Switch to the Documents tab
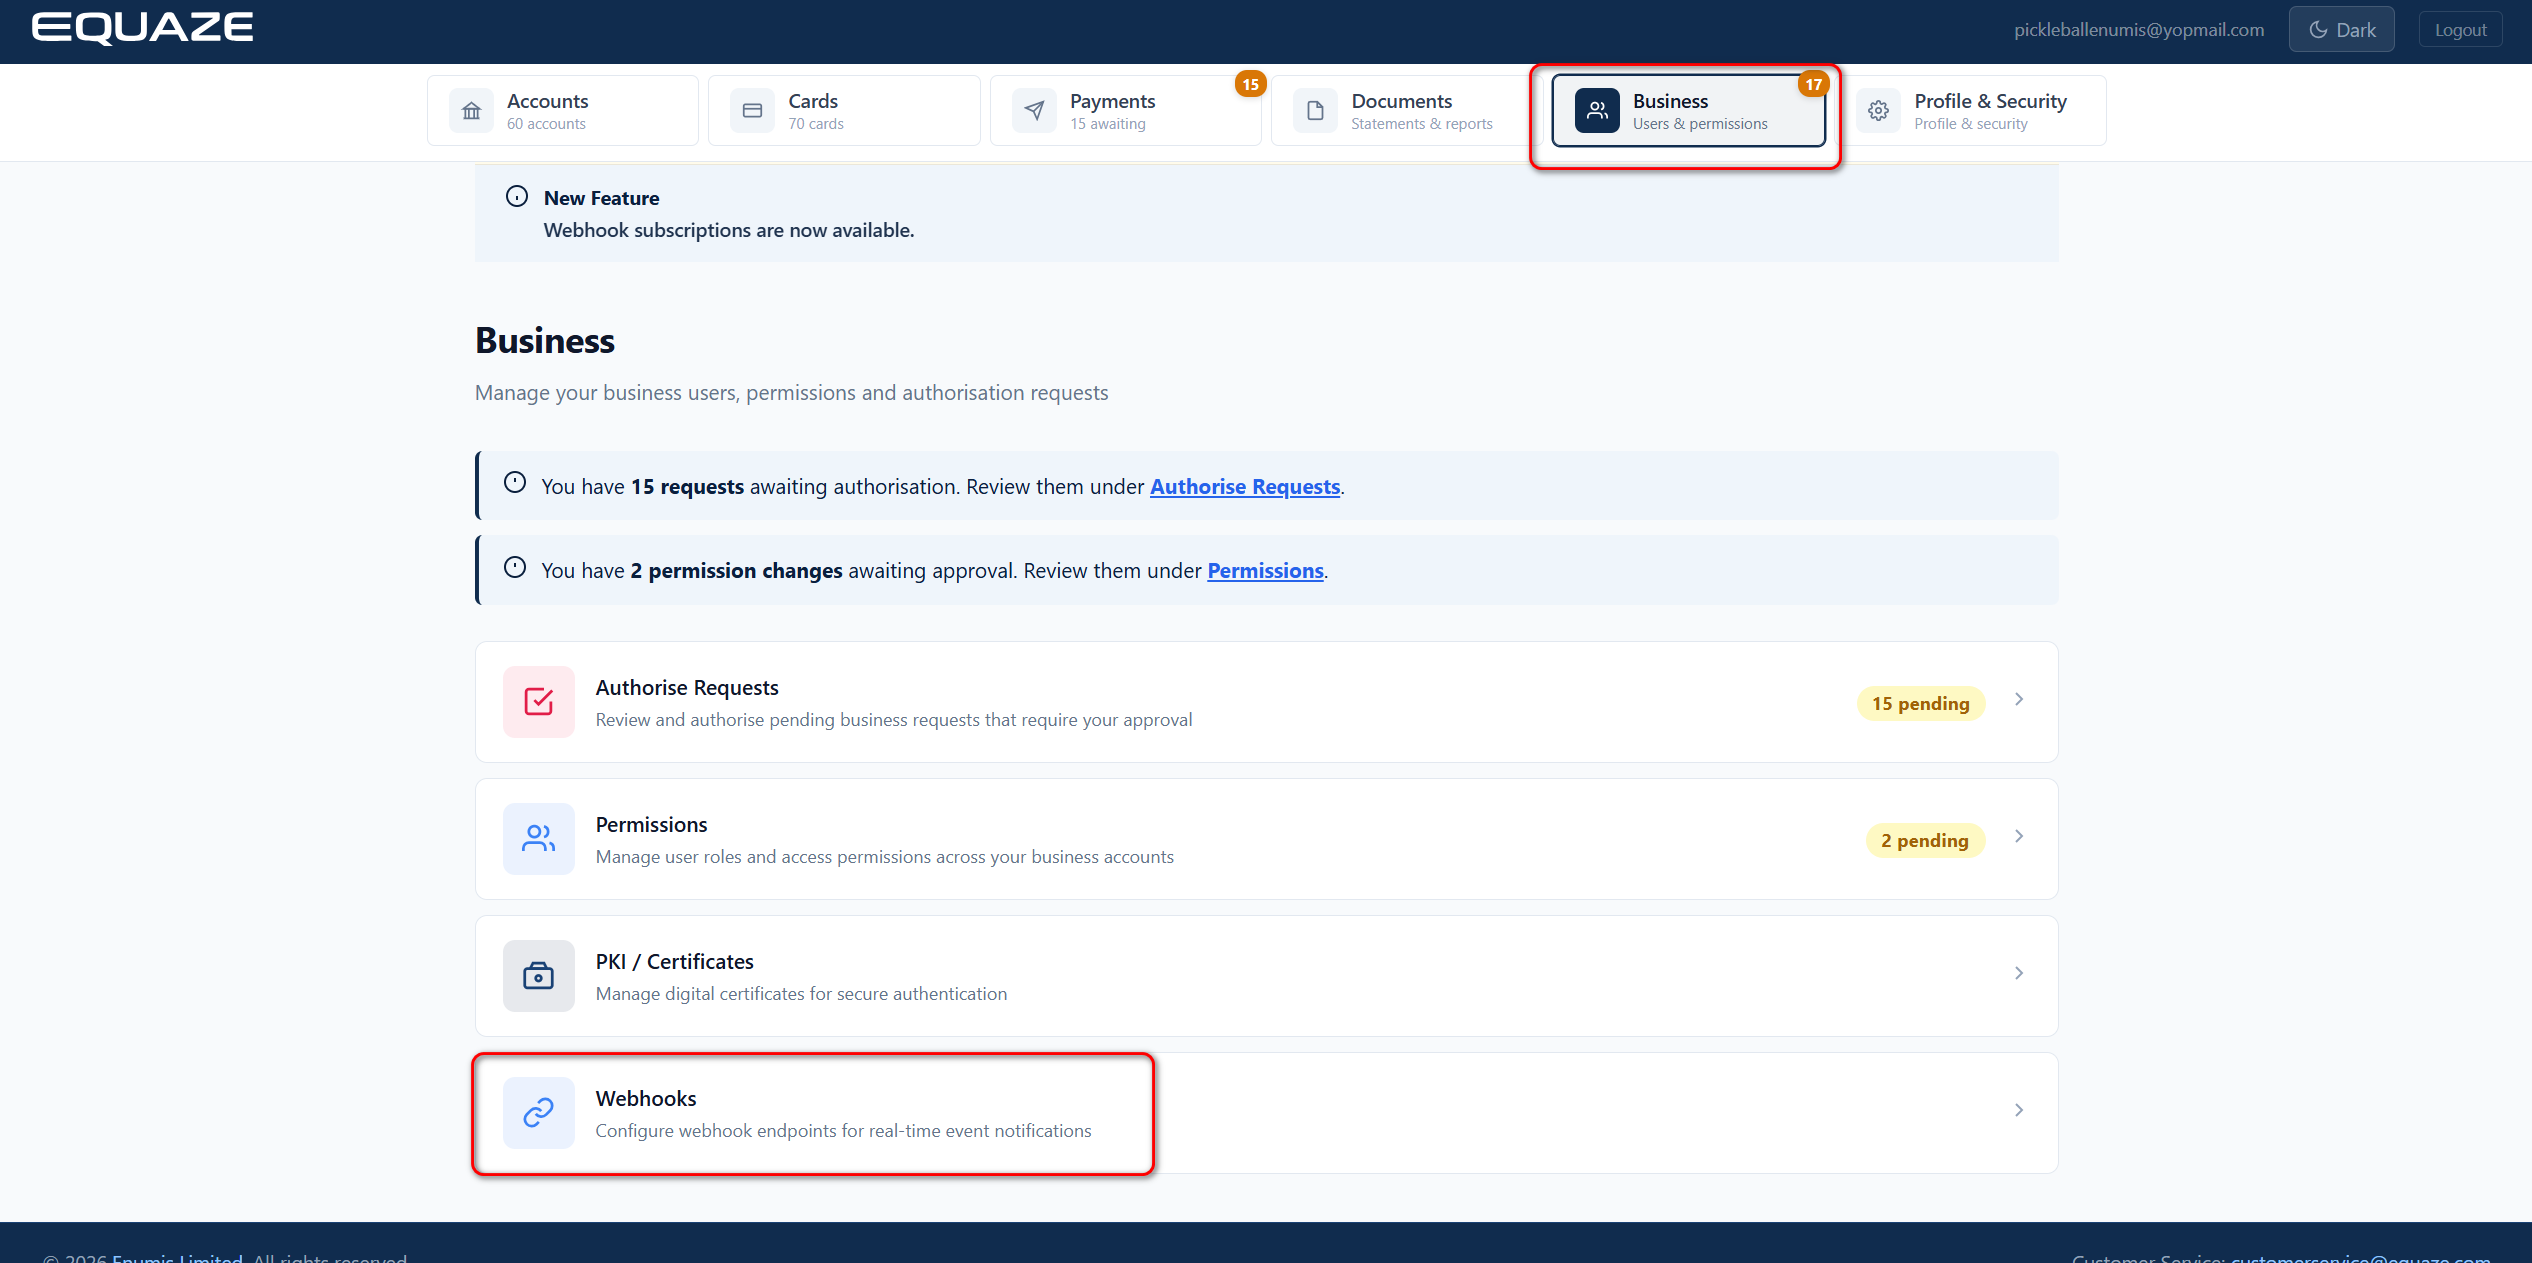The width and height of the screenshot is (2532, 1263). point(1407,111)
